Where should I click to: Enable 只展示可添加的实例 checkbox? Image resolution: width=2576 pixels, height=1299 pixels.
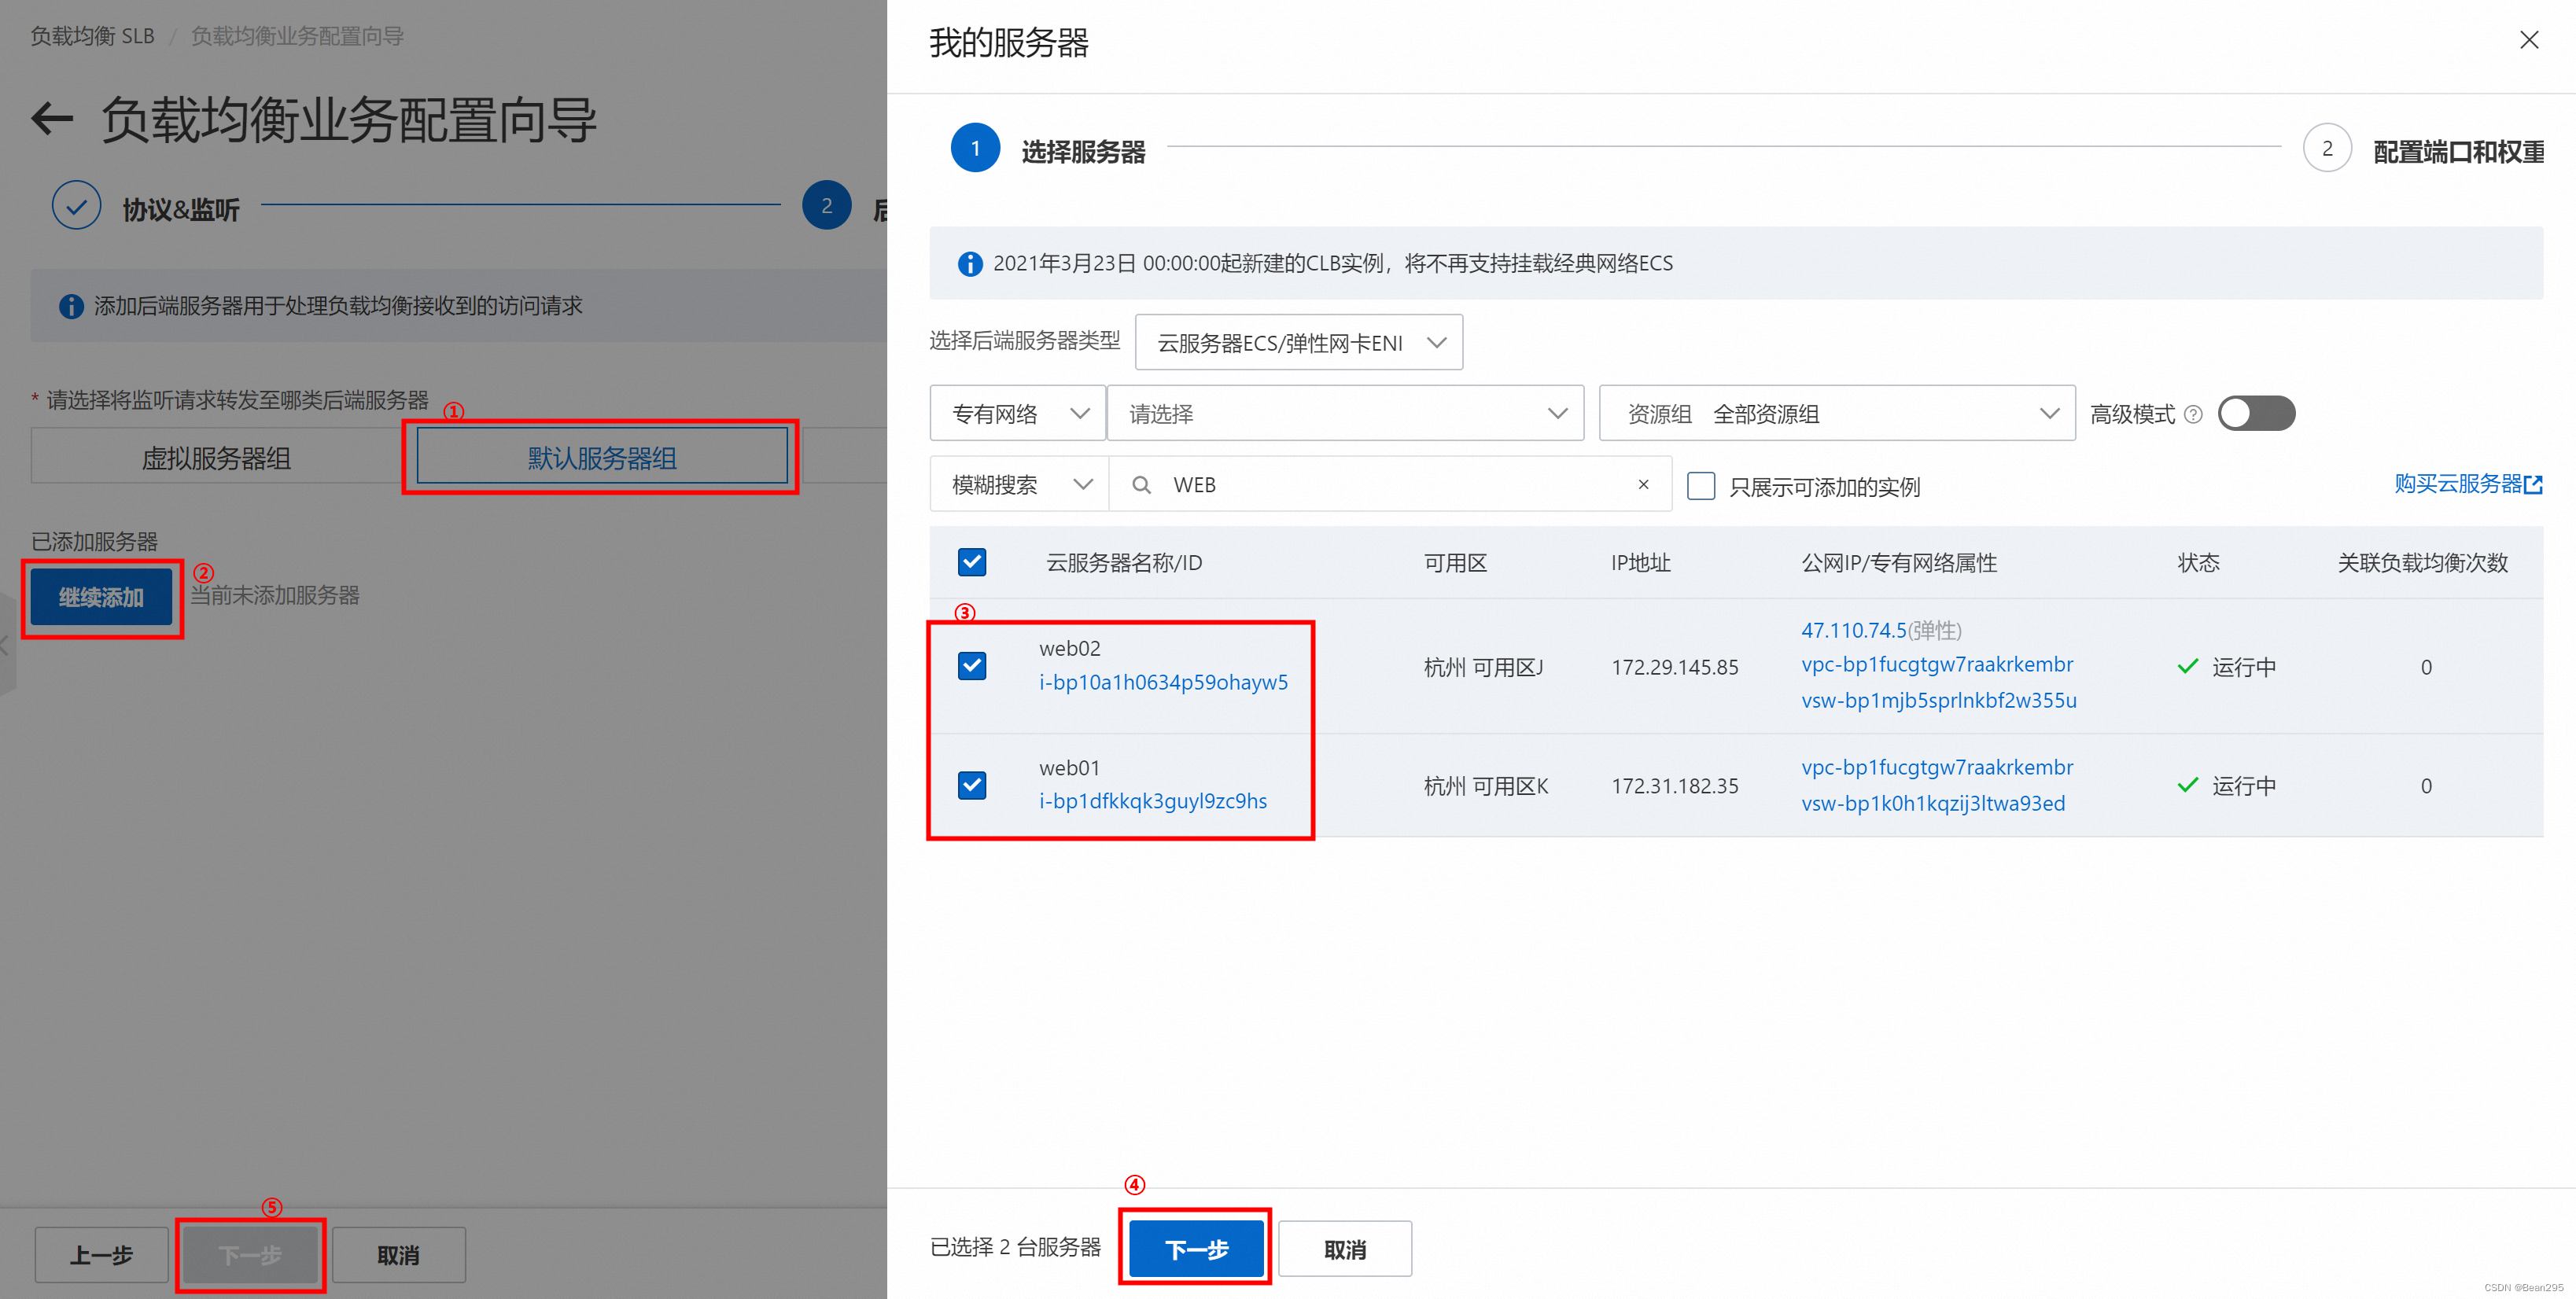[1701, 486]
